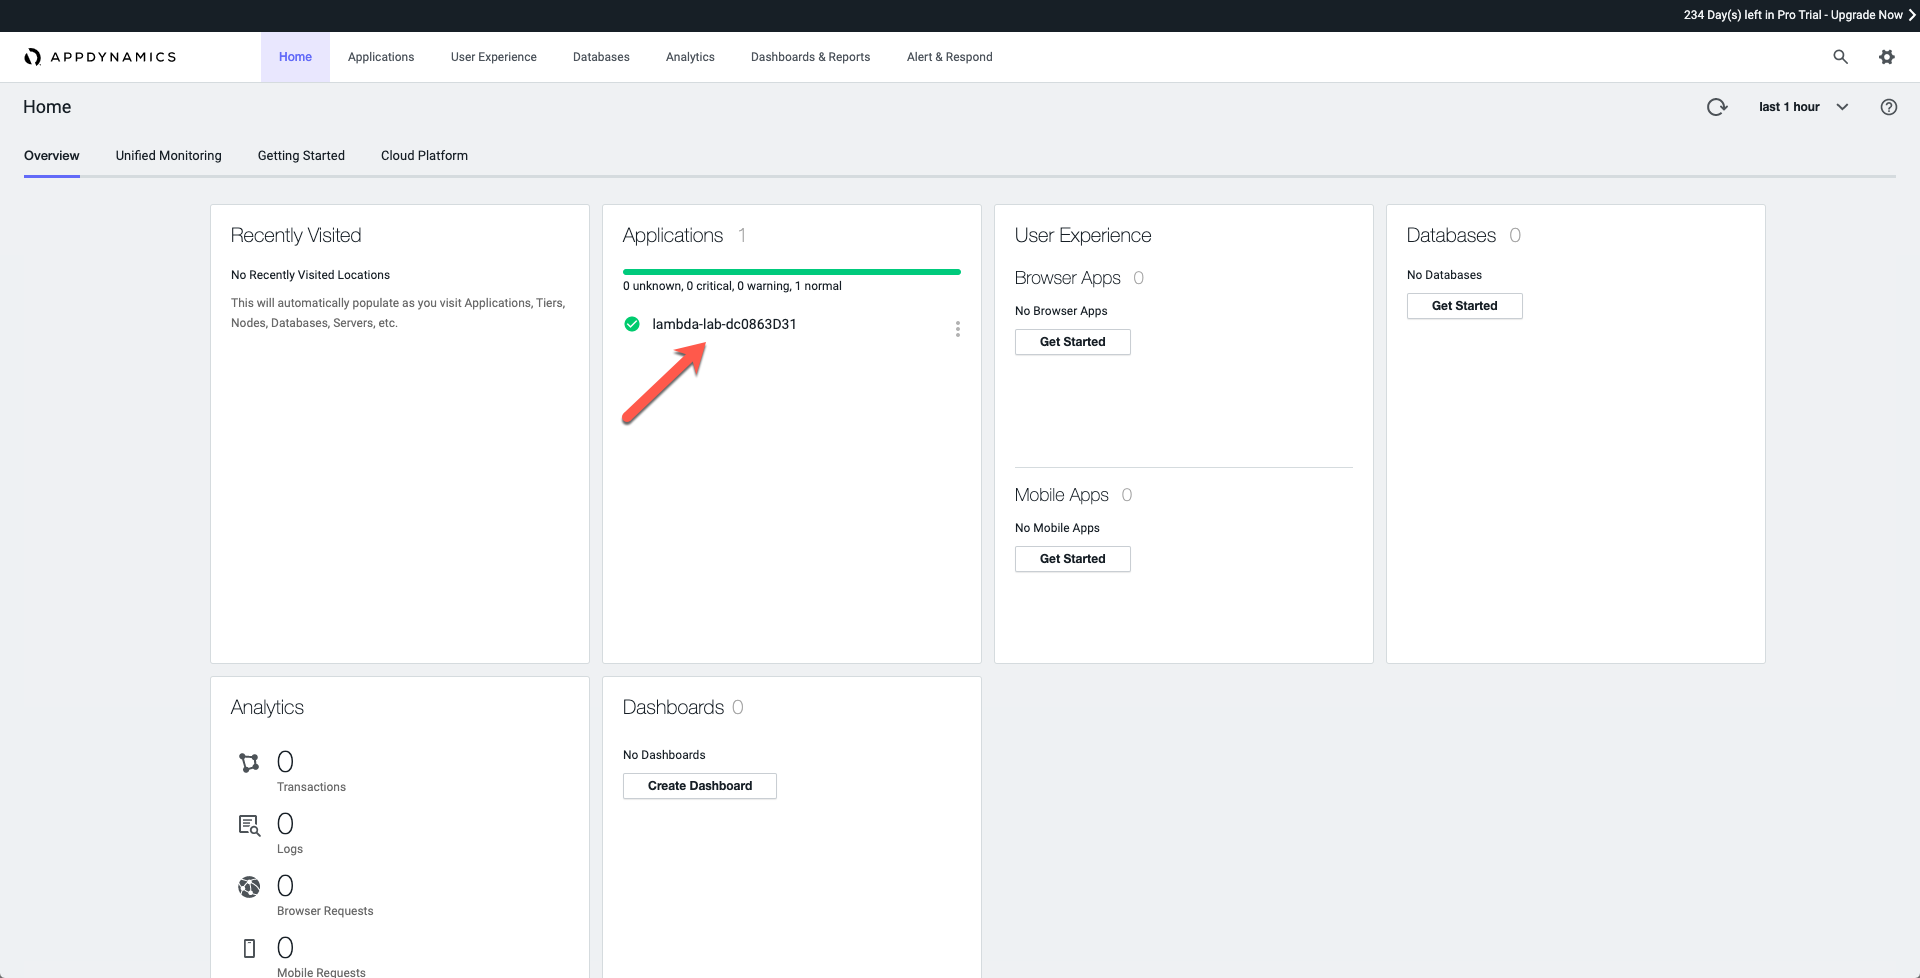
Task: Click the 'No Databases' text
Action: [1444, 275]
